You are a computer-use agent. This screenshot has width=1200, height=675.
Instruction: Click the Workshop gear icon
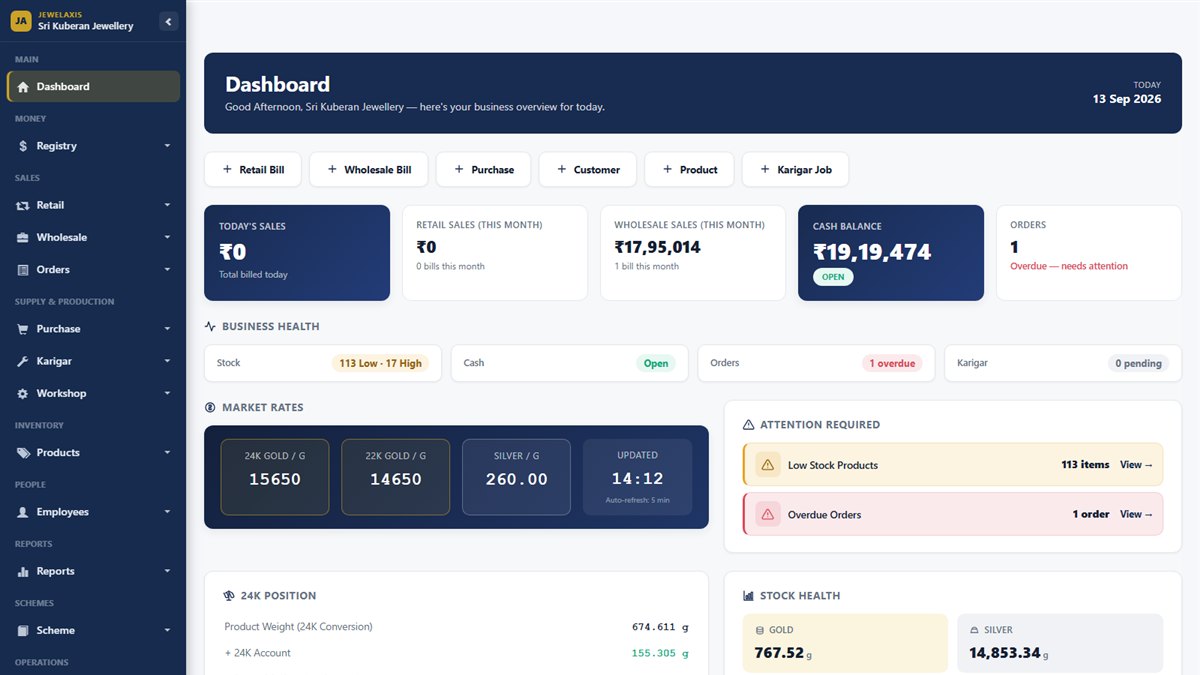[x=23, y=394]
